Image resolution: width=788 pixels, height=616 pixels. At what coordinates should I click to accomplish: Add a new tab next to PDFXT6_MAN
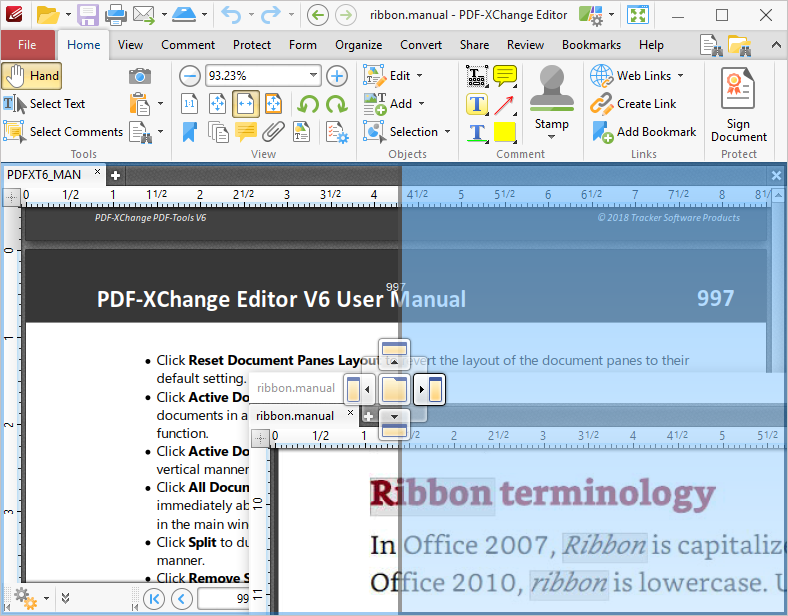[x=115, y=175]
